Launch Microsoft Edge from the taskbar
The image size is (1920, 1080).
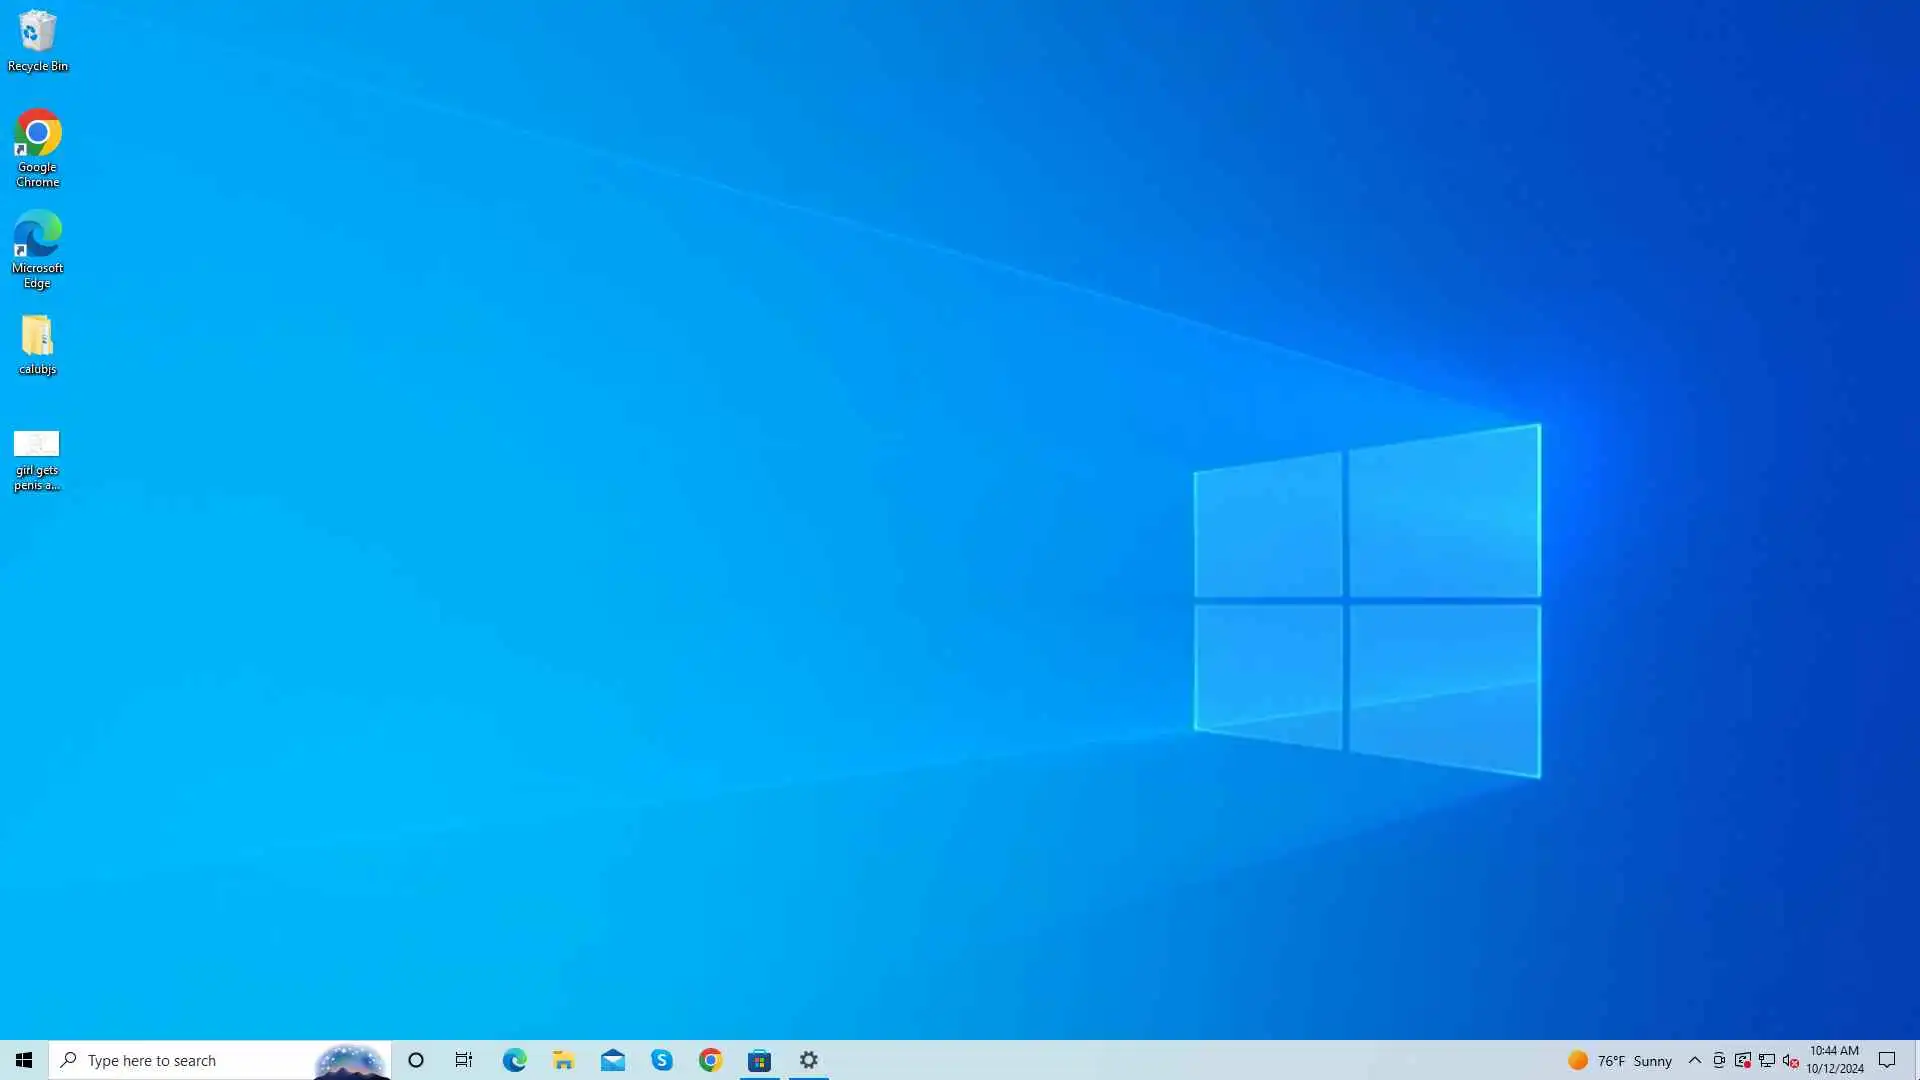[514, 1060]
